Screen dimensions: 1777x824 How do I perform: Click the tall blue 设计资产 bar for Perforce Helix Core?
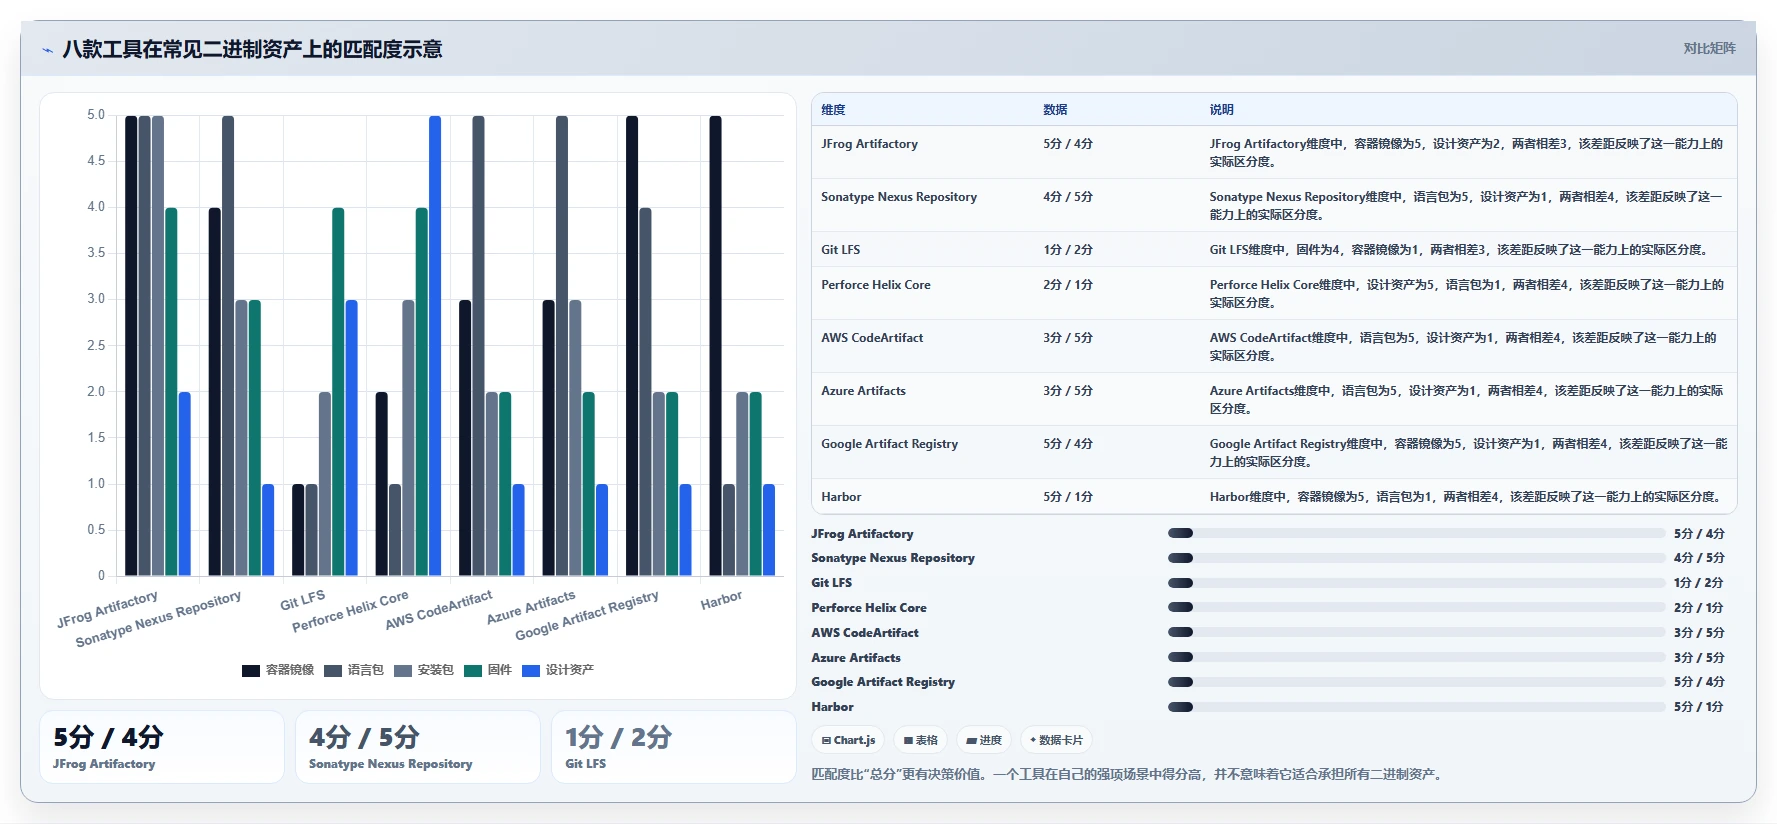tap(435, 346)
